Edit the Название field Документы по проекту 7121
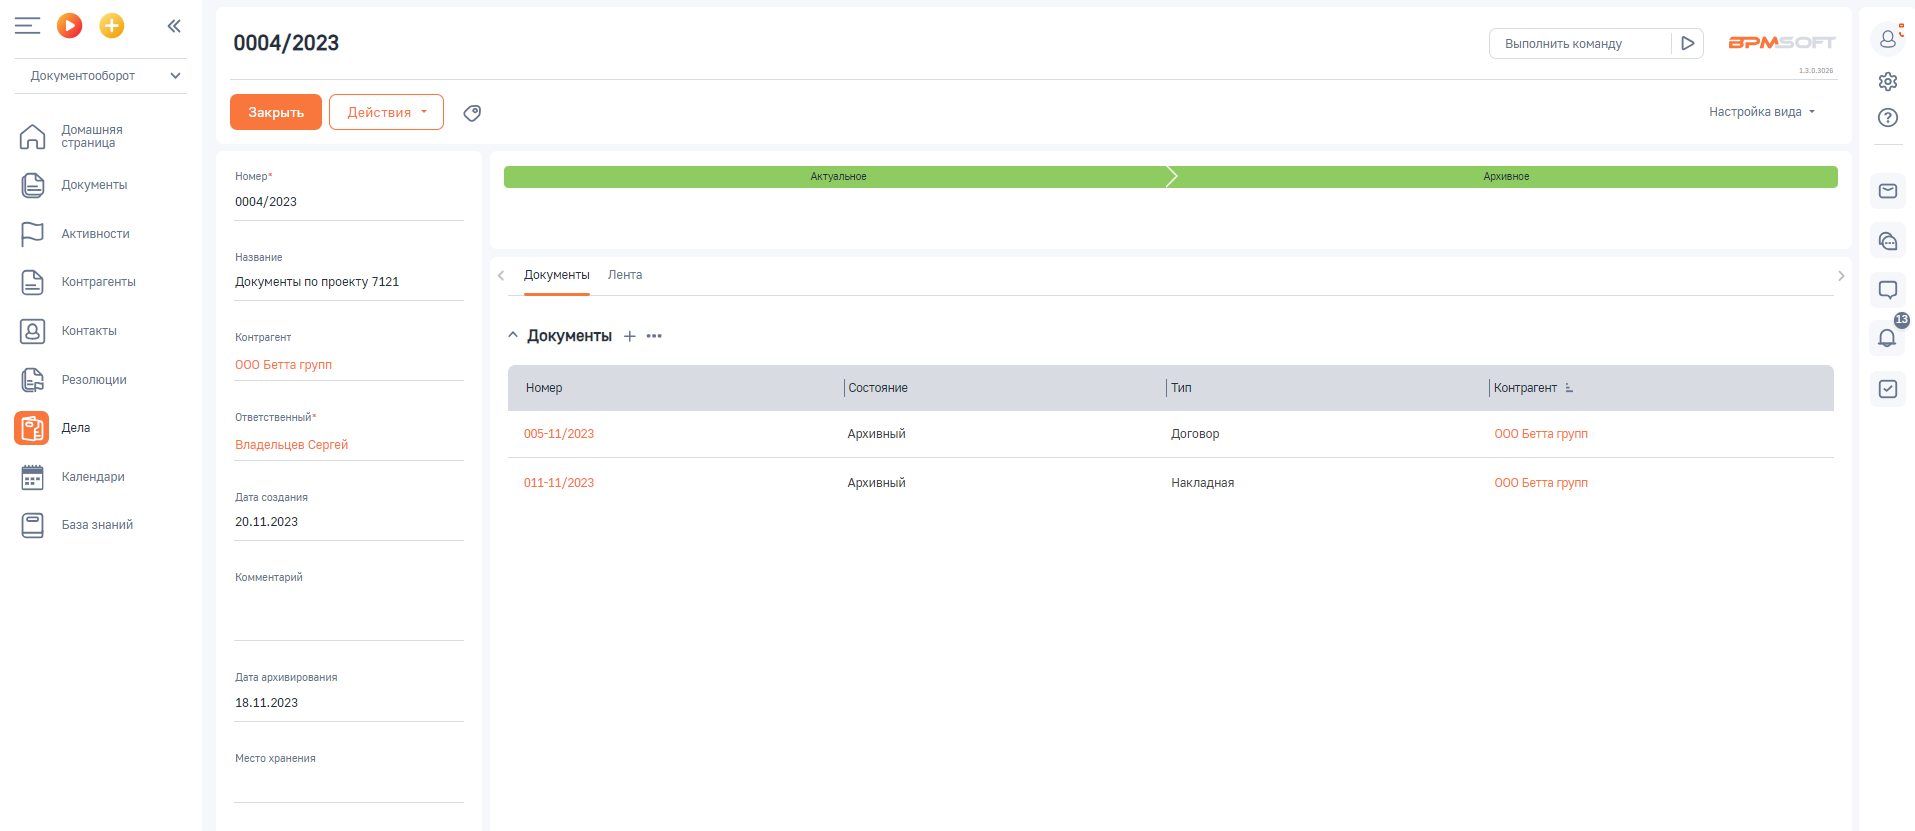 [x=349, y=282]
